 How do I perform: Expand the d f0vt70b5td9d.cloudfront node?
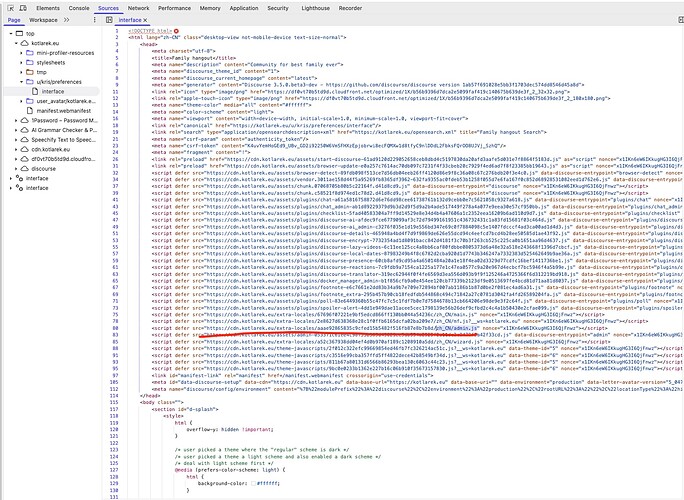coord(16,159)
